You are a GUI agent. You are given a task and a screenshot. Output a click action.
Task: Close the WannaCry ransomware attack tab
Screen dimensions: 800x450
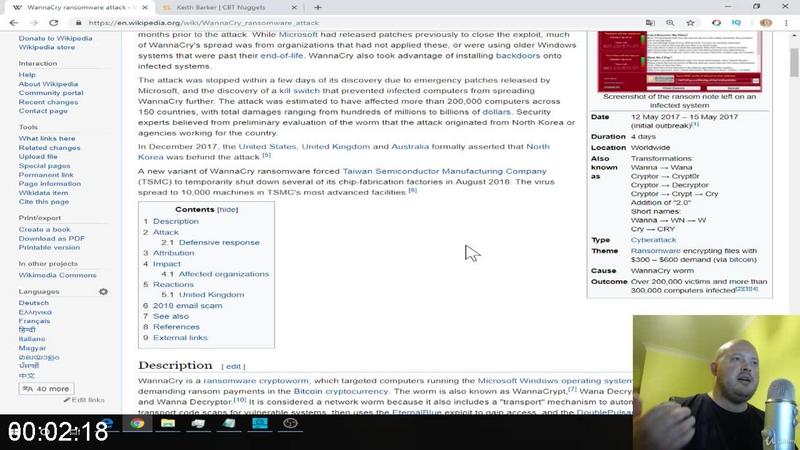tap(145, 8)
